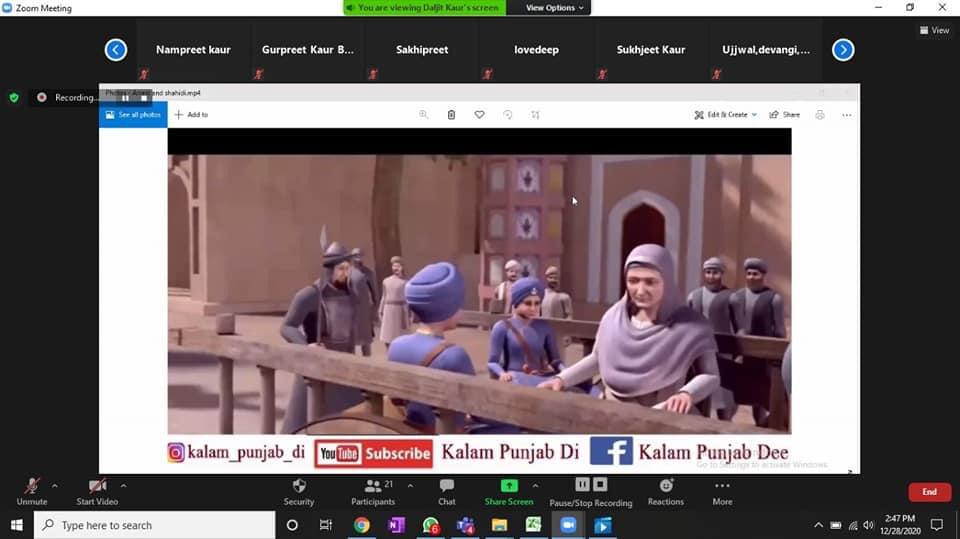Open Cortana circle on the taskbar
Screen dimensions: 960x539
click(292, 525)
